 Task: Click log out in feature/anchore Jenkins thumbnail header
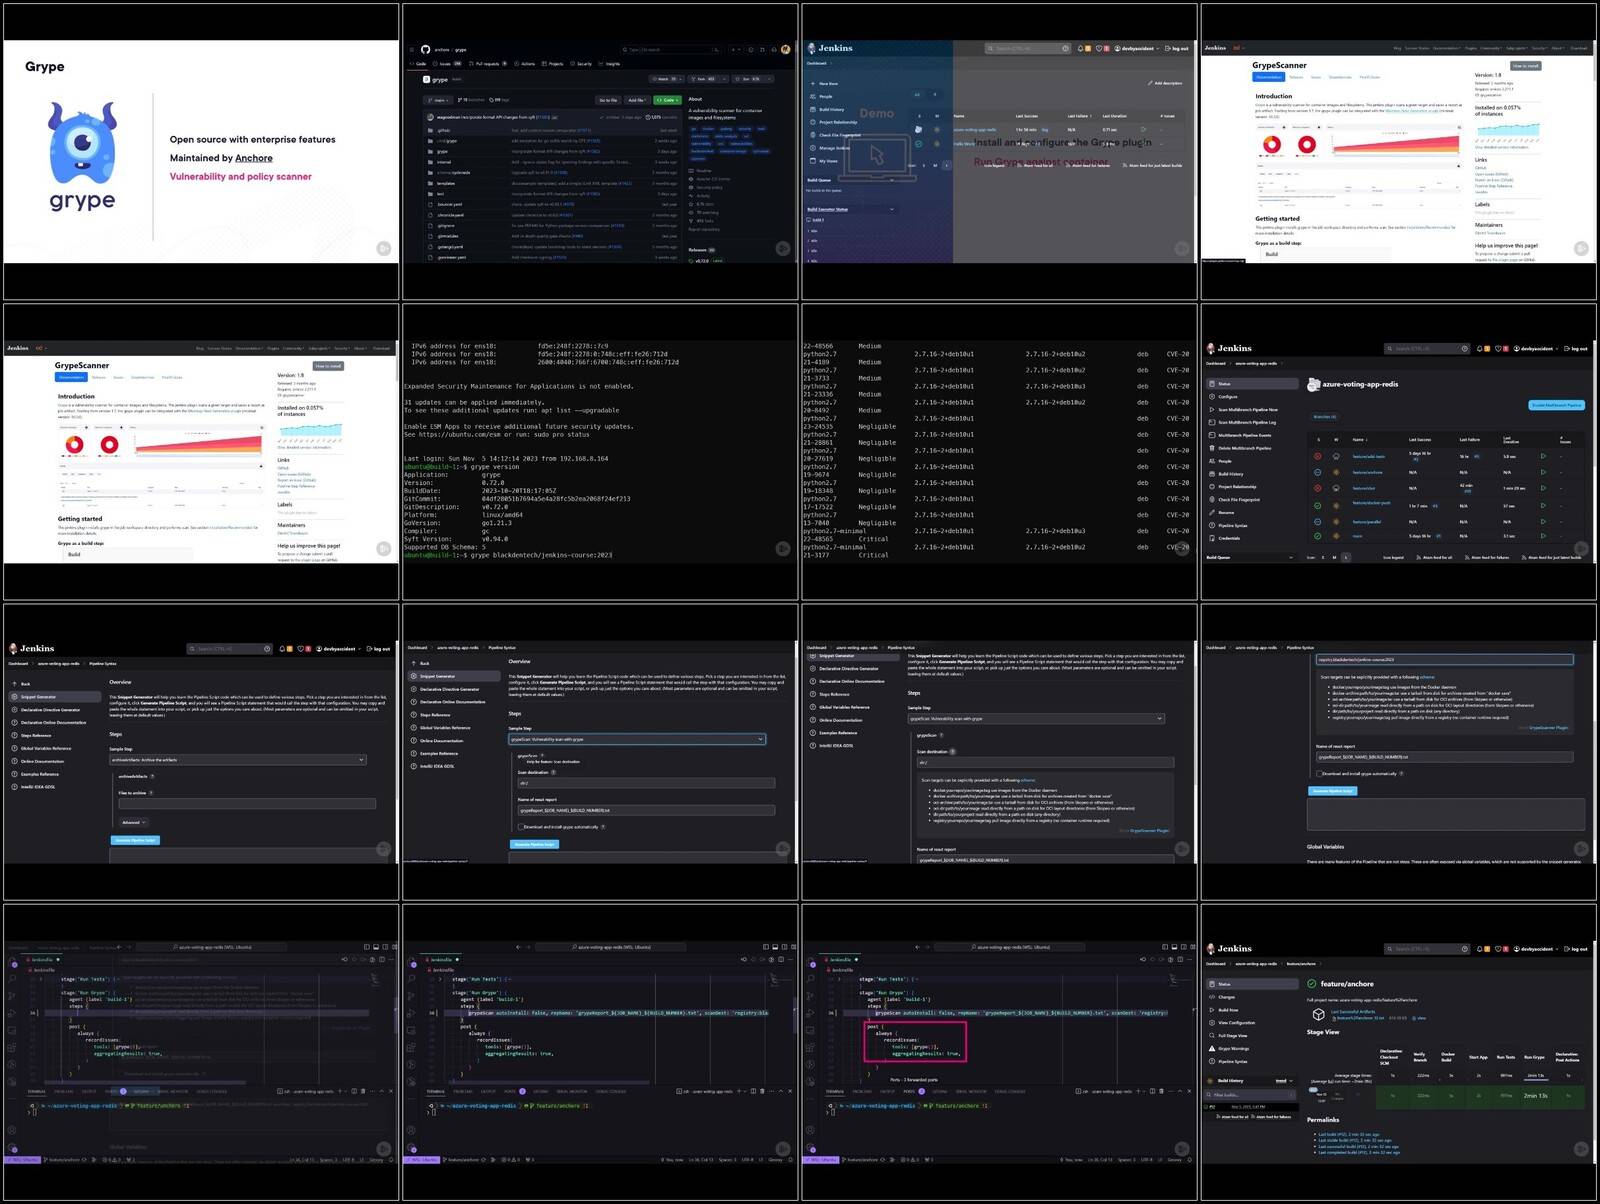click(x=1576, y=949)
